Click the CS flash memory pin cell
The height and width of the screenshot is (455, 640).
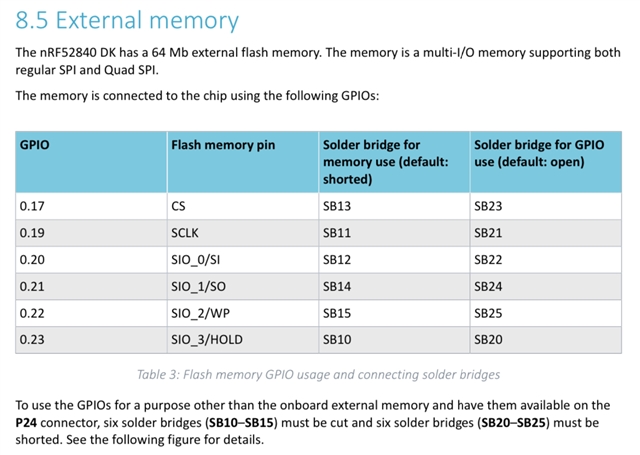pyautogui.click(x=242, y=206)
